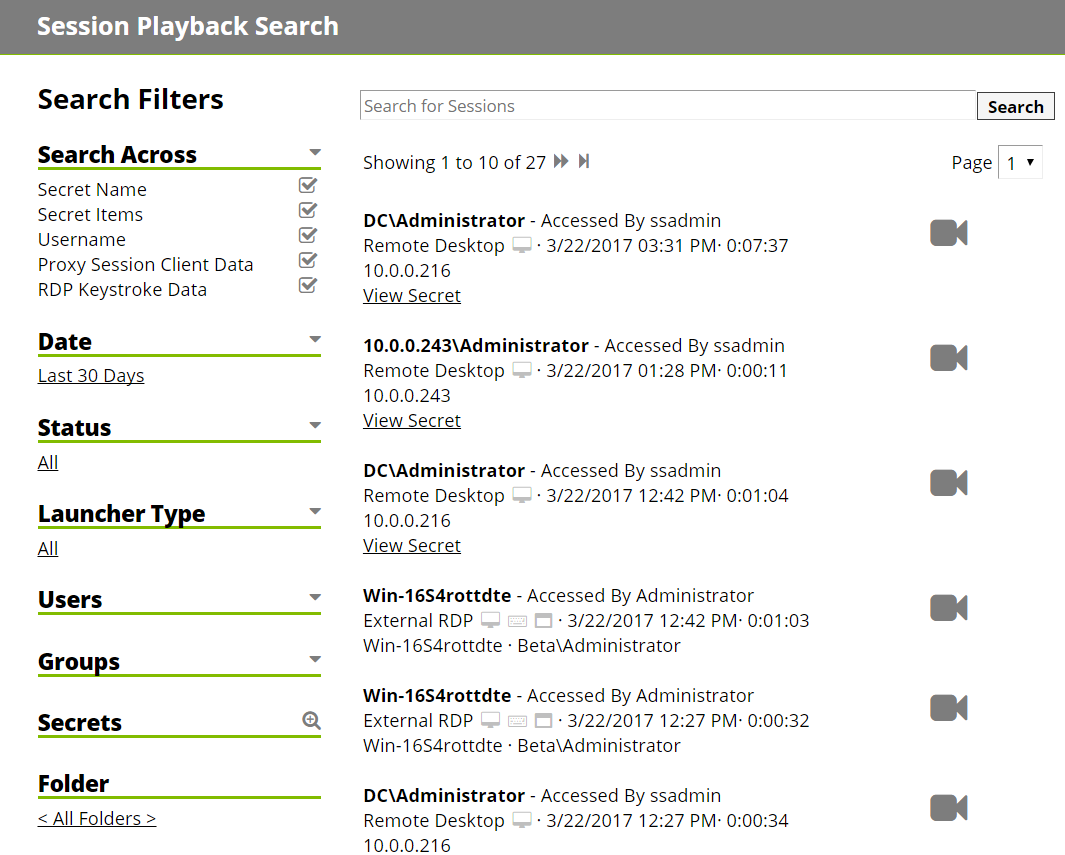
Task: Select the Last 30 Days date filter
Action: [91, 376]
